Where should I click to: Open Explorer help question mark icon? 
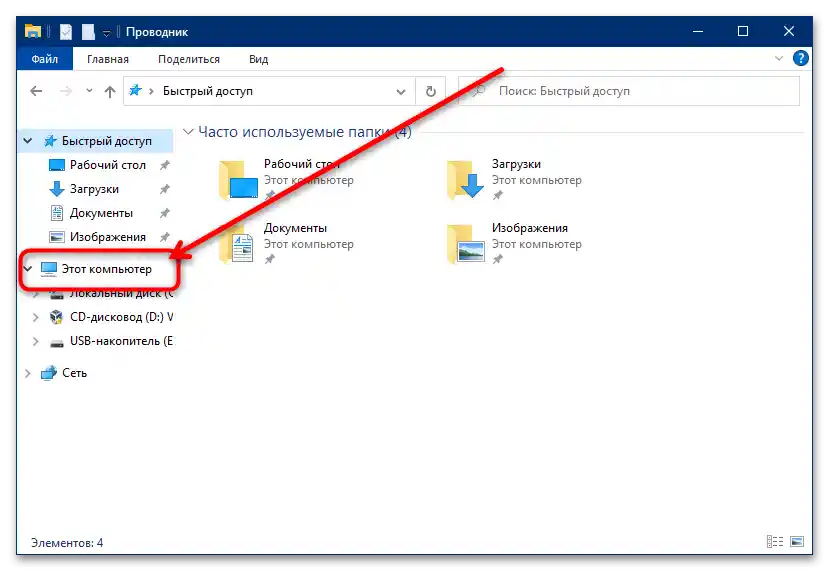click(x=800, y=58)
